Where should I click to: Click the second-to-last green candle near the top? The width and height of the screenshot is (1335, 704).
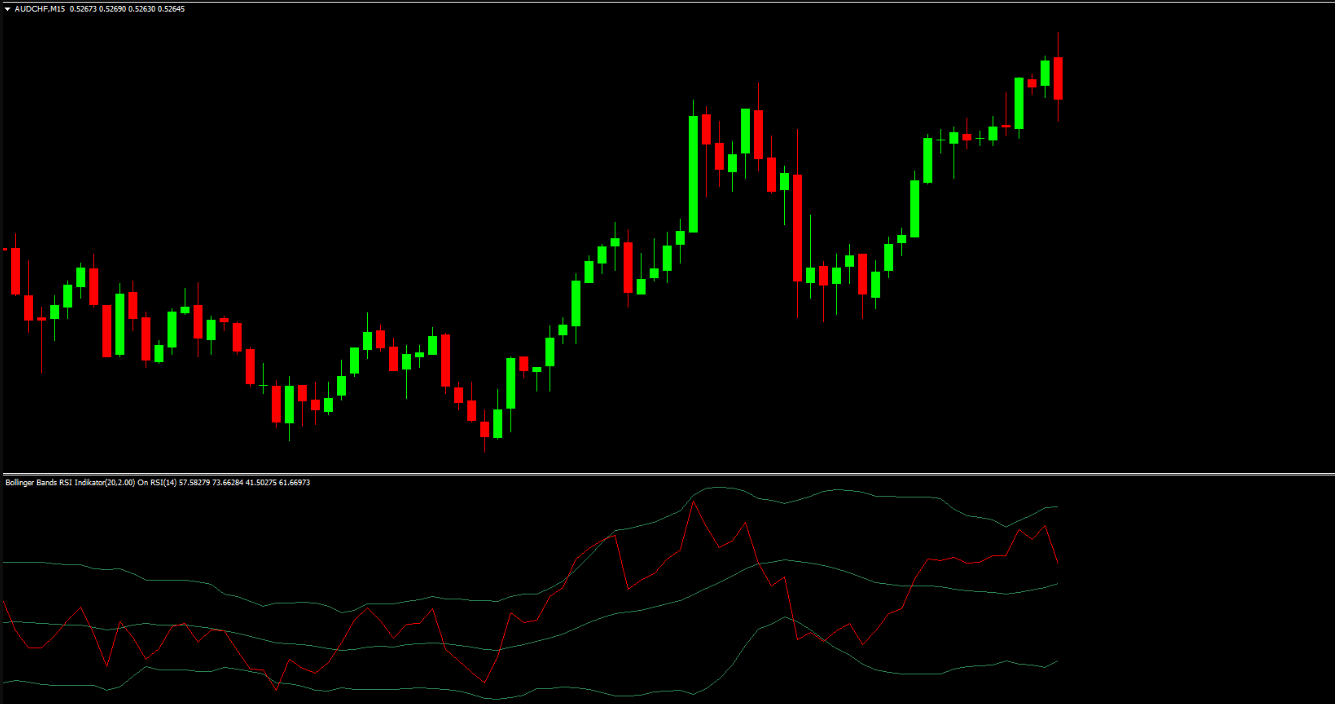pyautogui.click(x=1019, y=103)
